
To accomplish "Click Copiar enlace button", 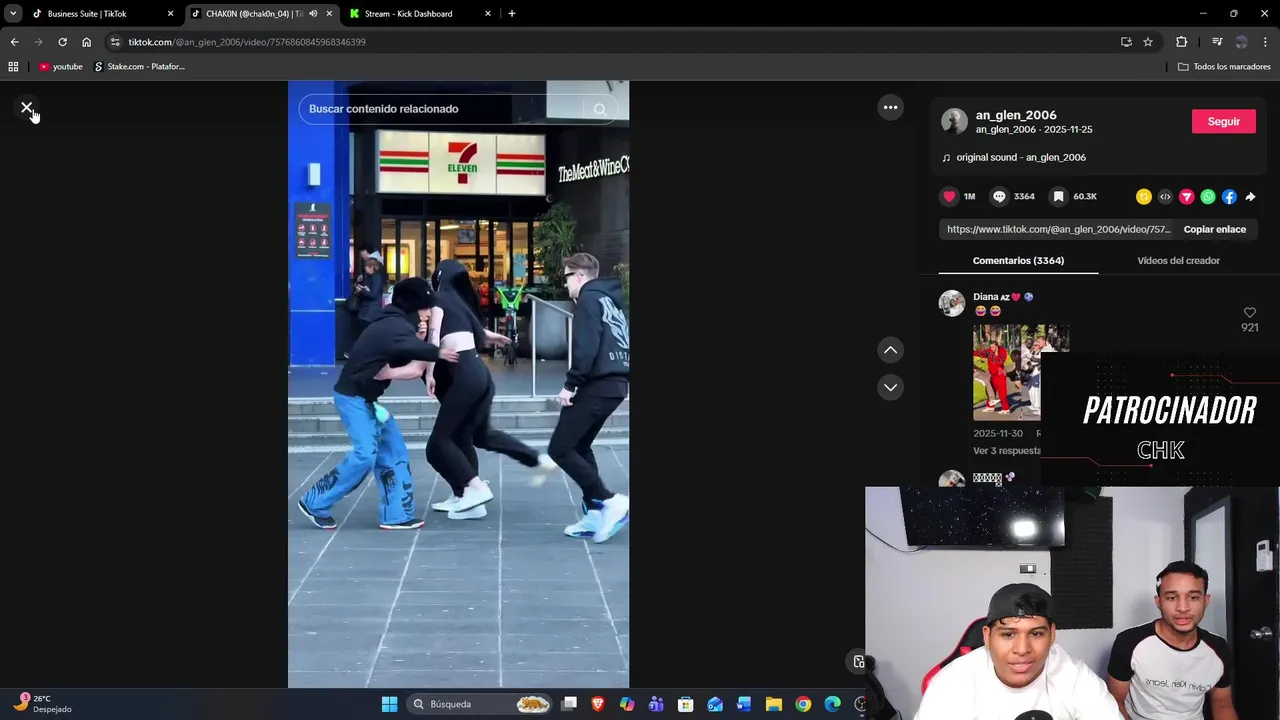I will [x=1214, y=229].
